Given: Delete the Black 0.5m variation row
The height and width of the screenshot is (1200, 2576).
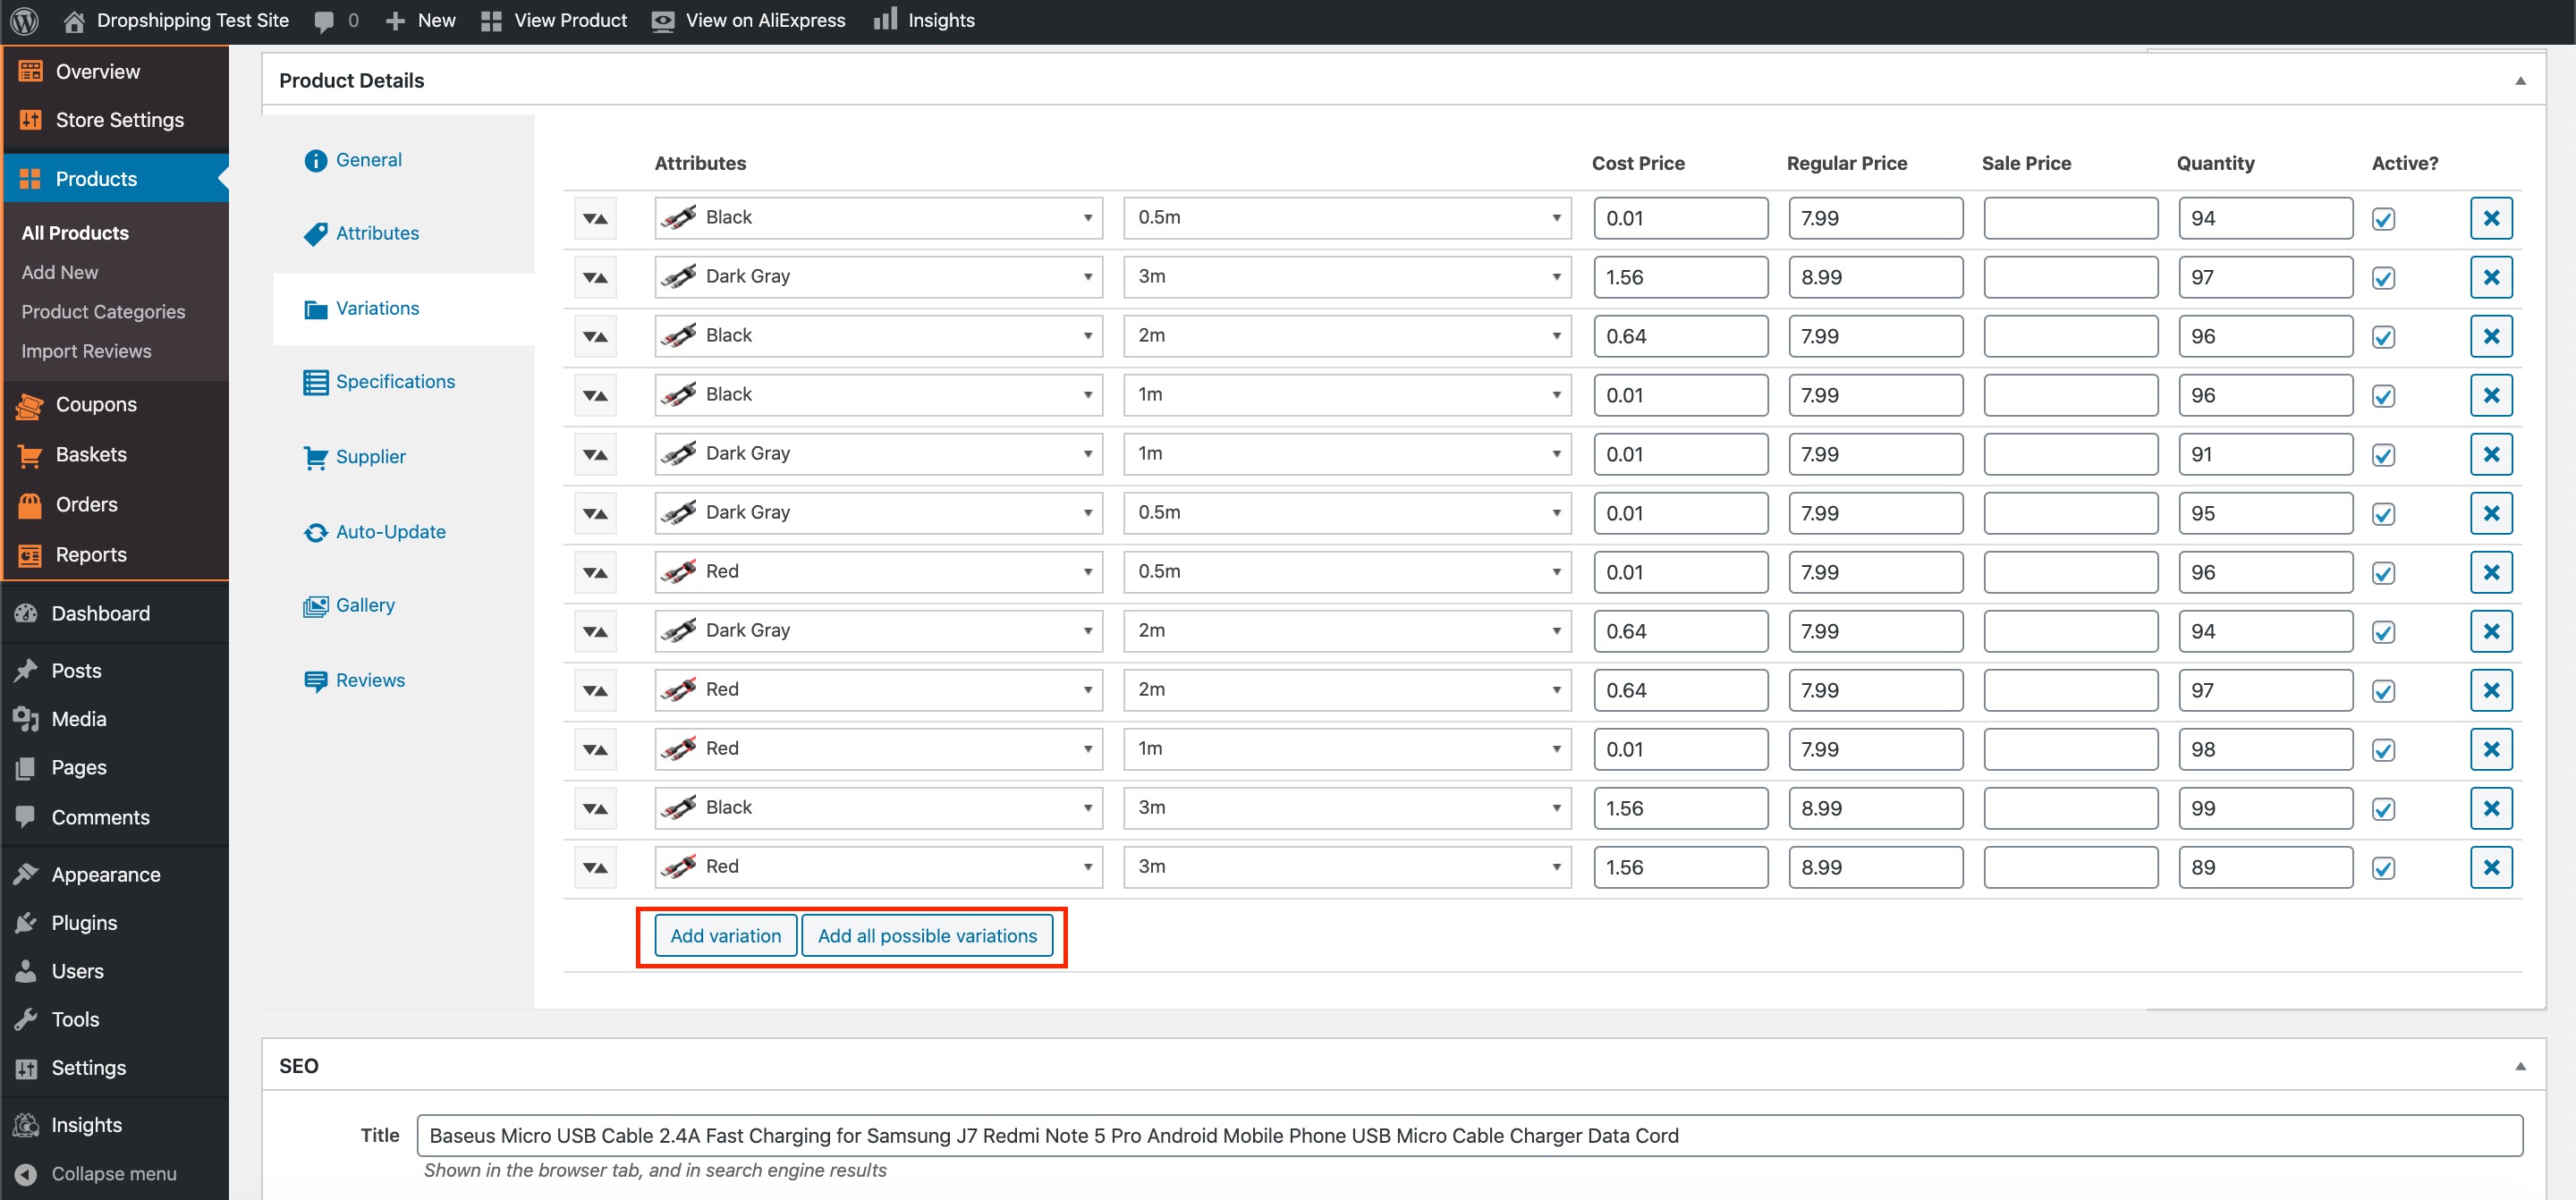Looking at the screenshot, I should (x=2490, y=218).
